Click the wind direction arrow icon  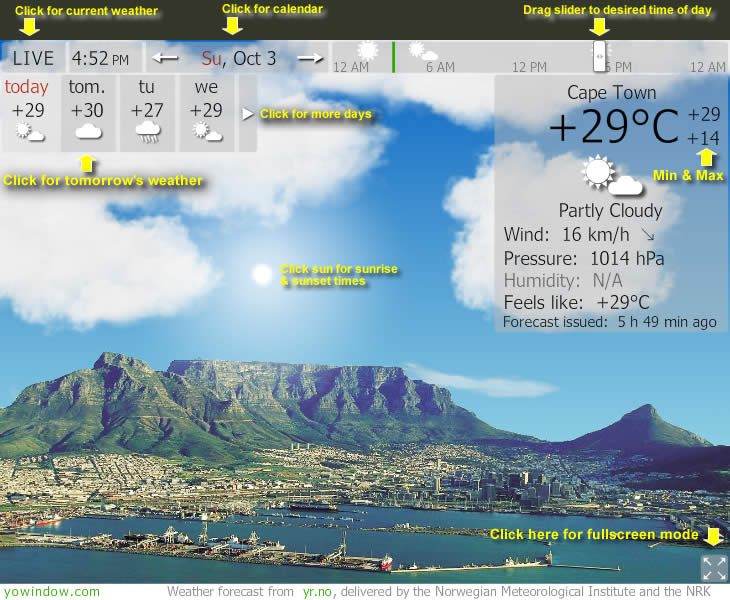[x=648, y=235]
